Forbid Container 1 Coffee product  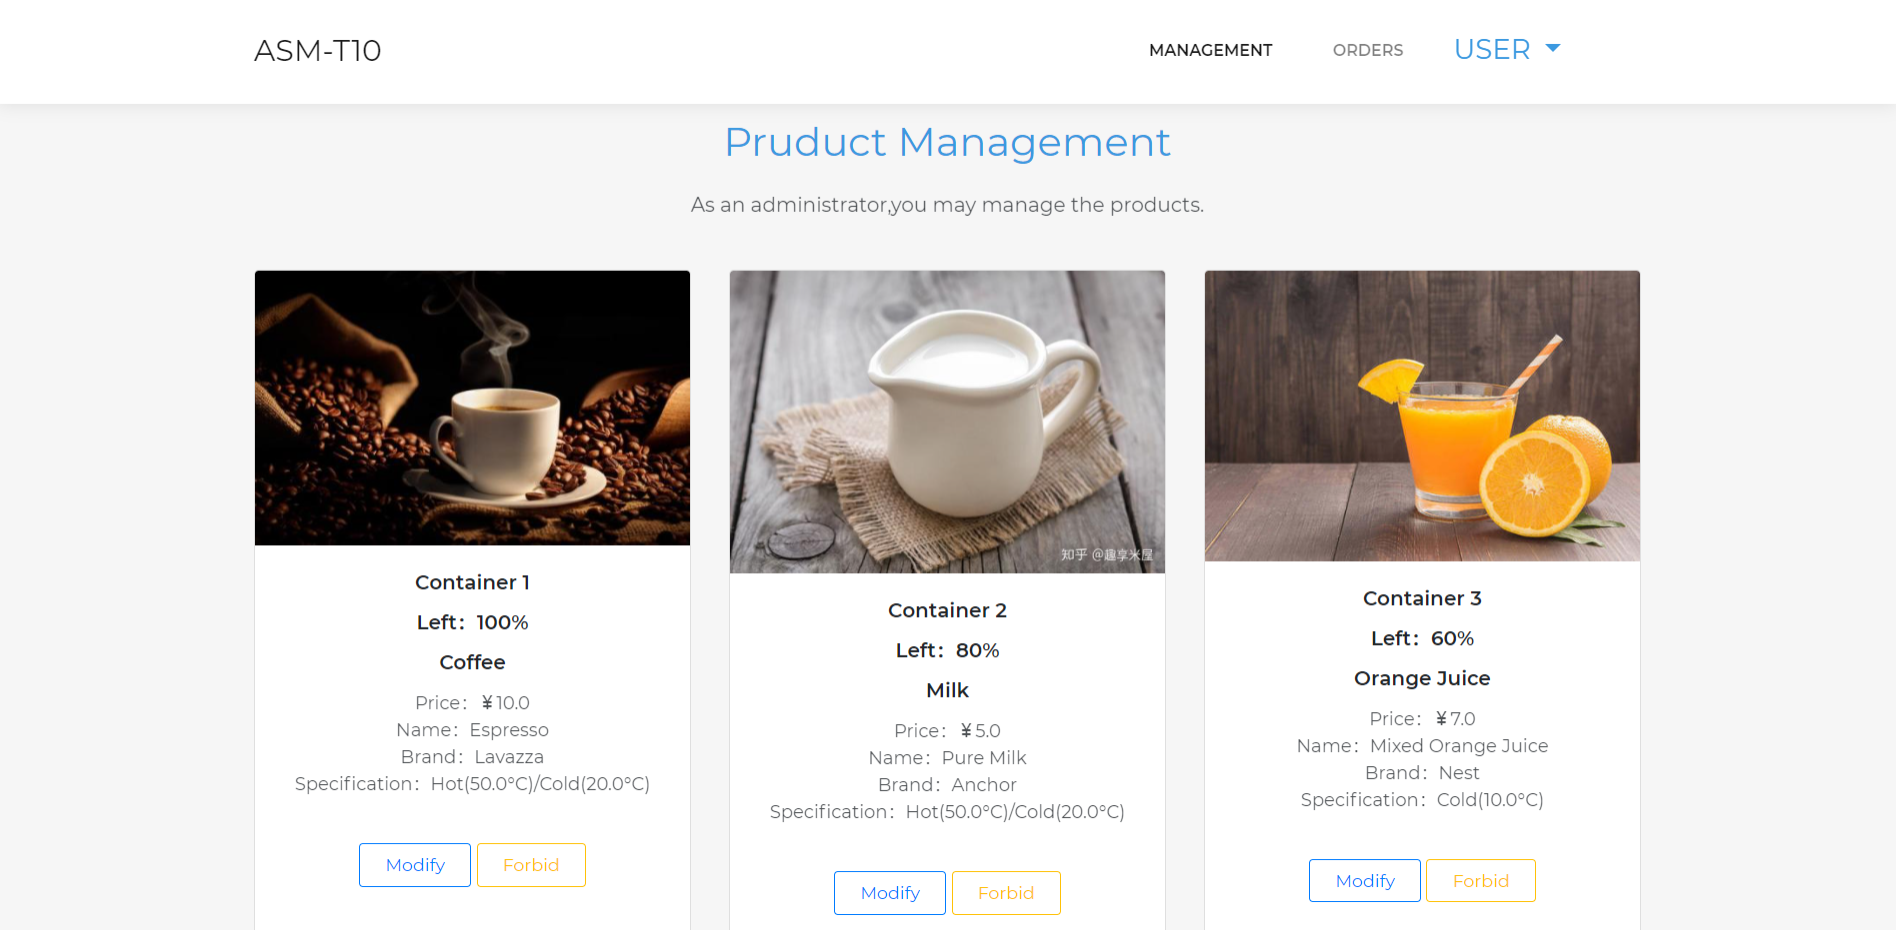click(531, 865)
